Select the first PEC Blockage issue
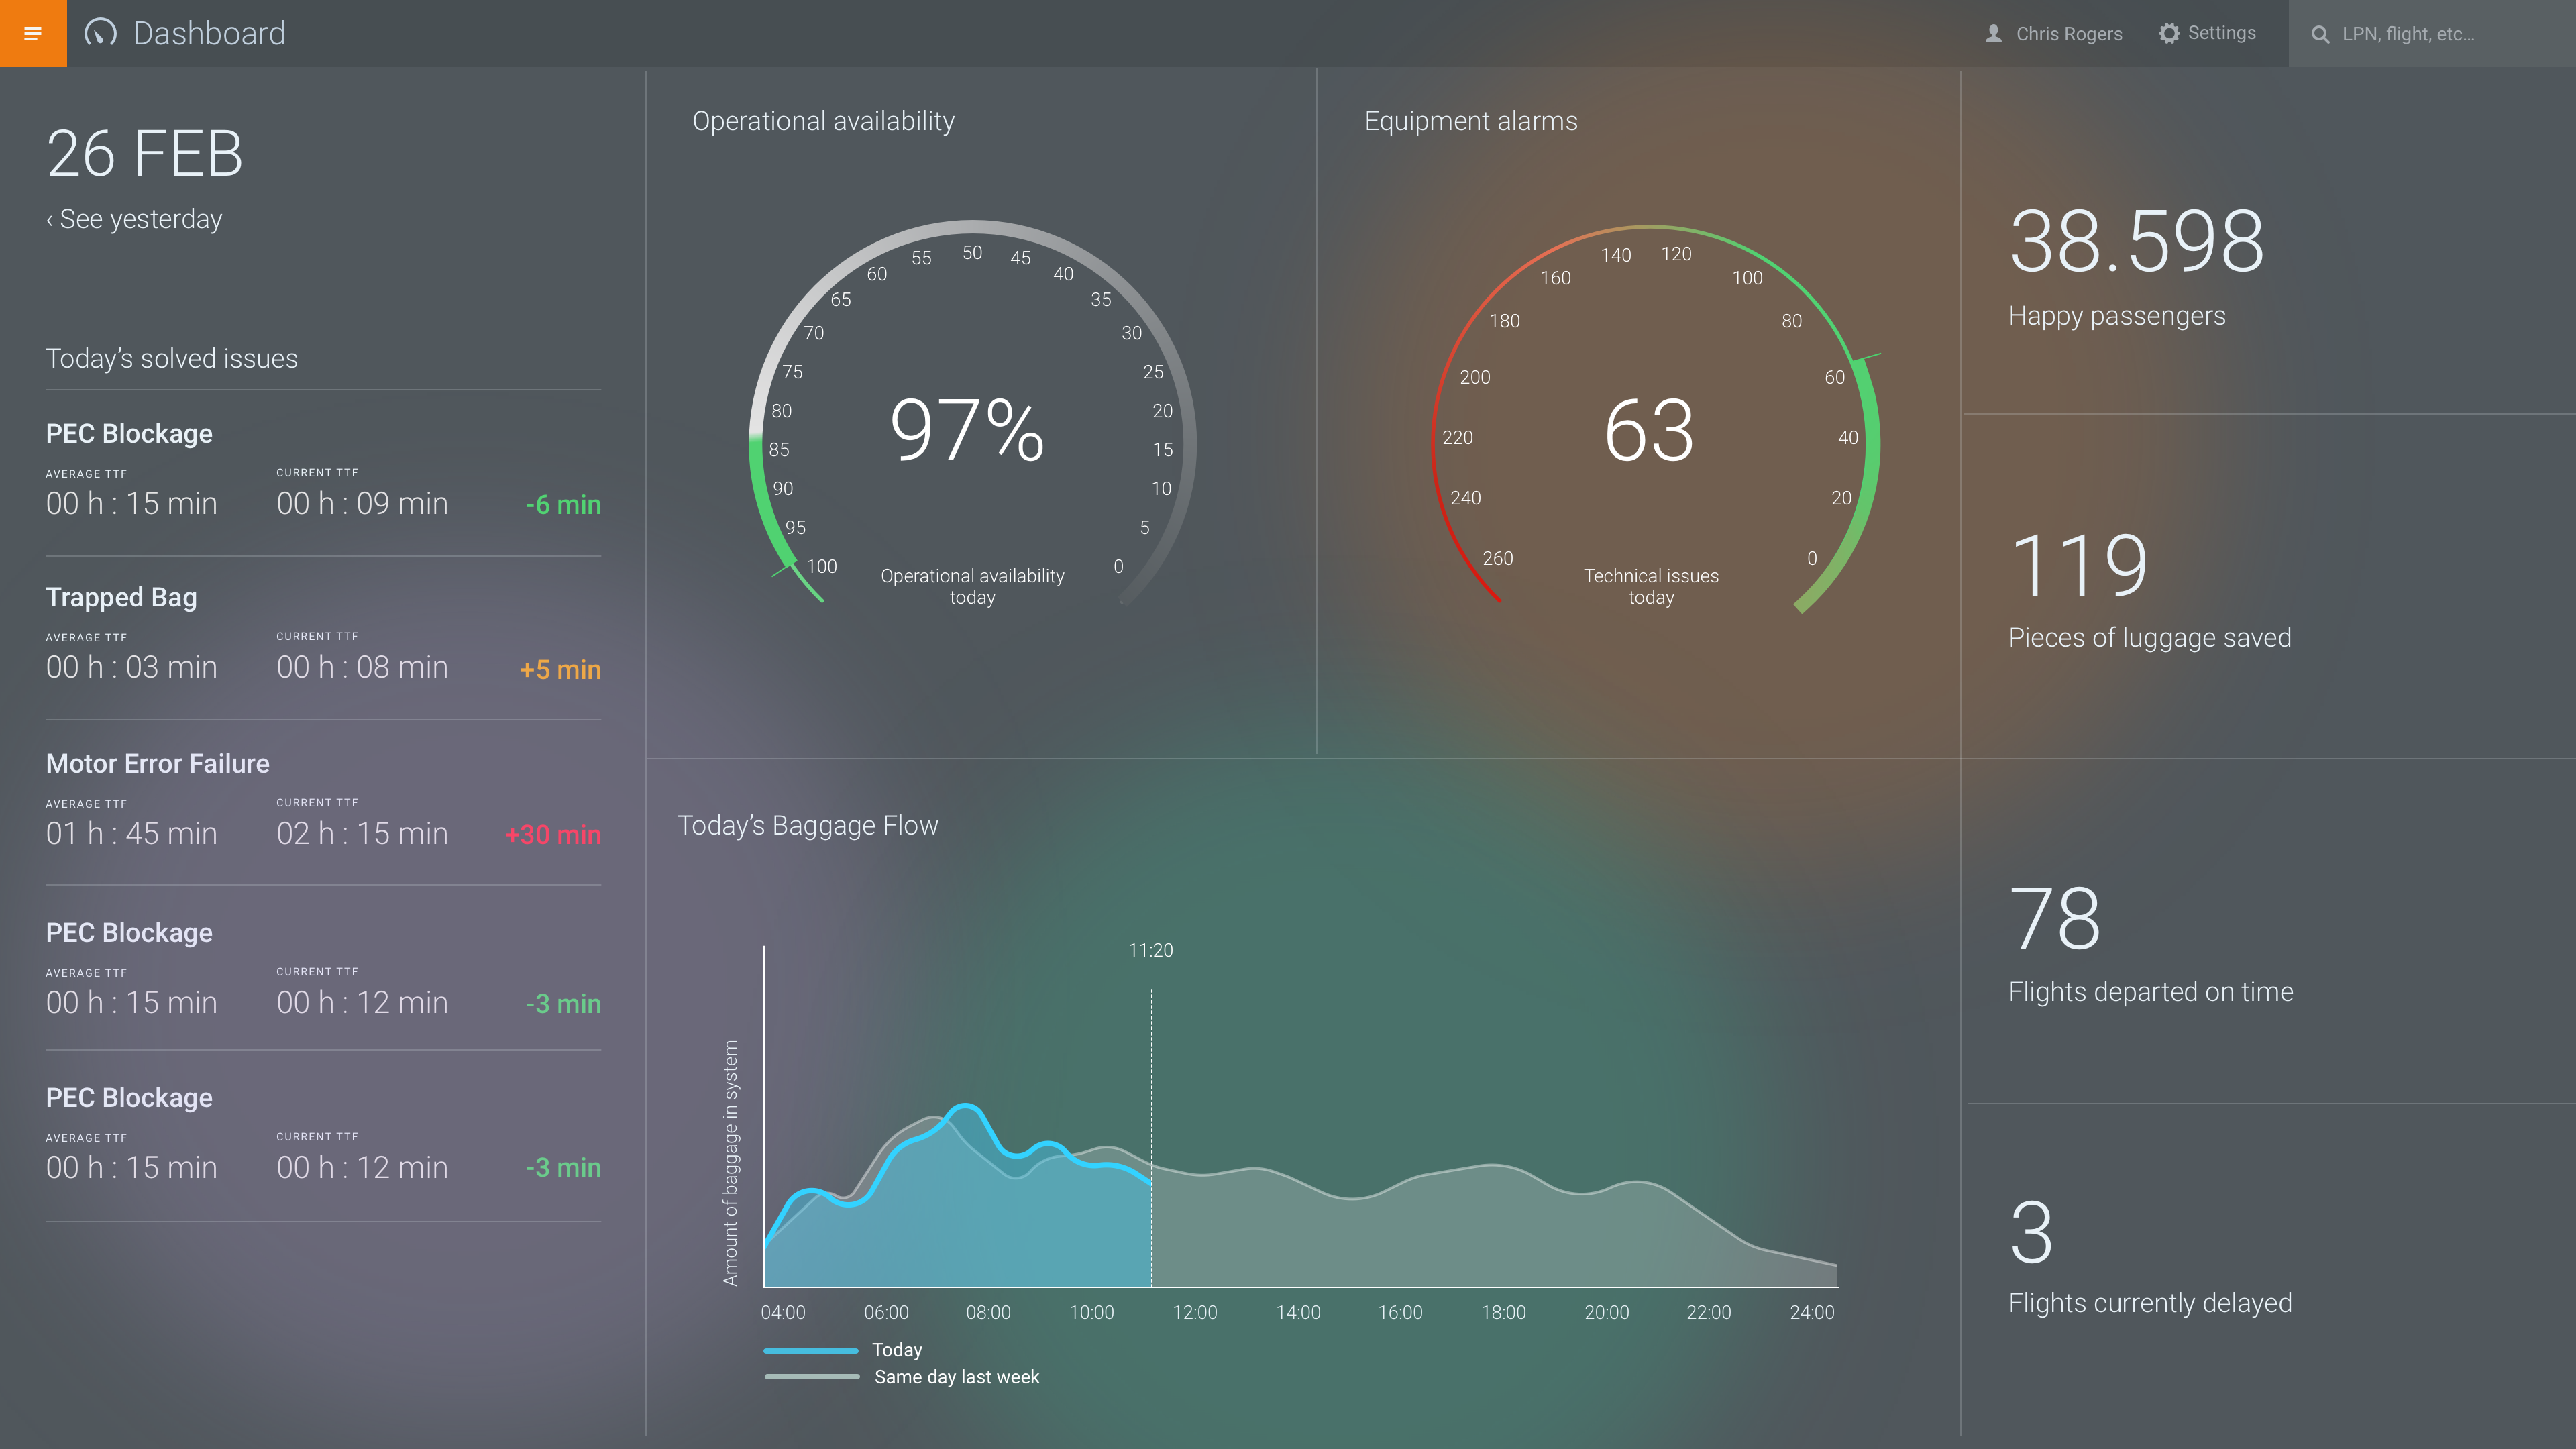 click(129, 433)
